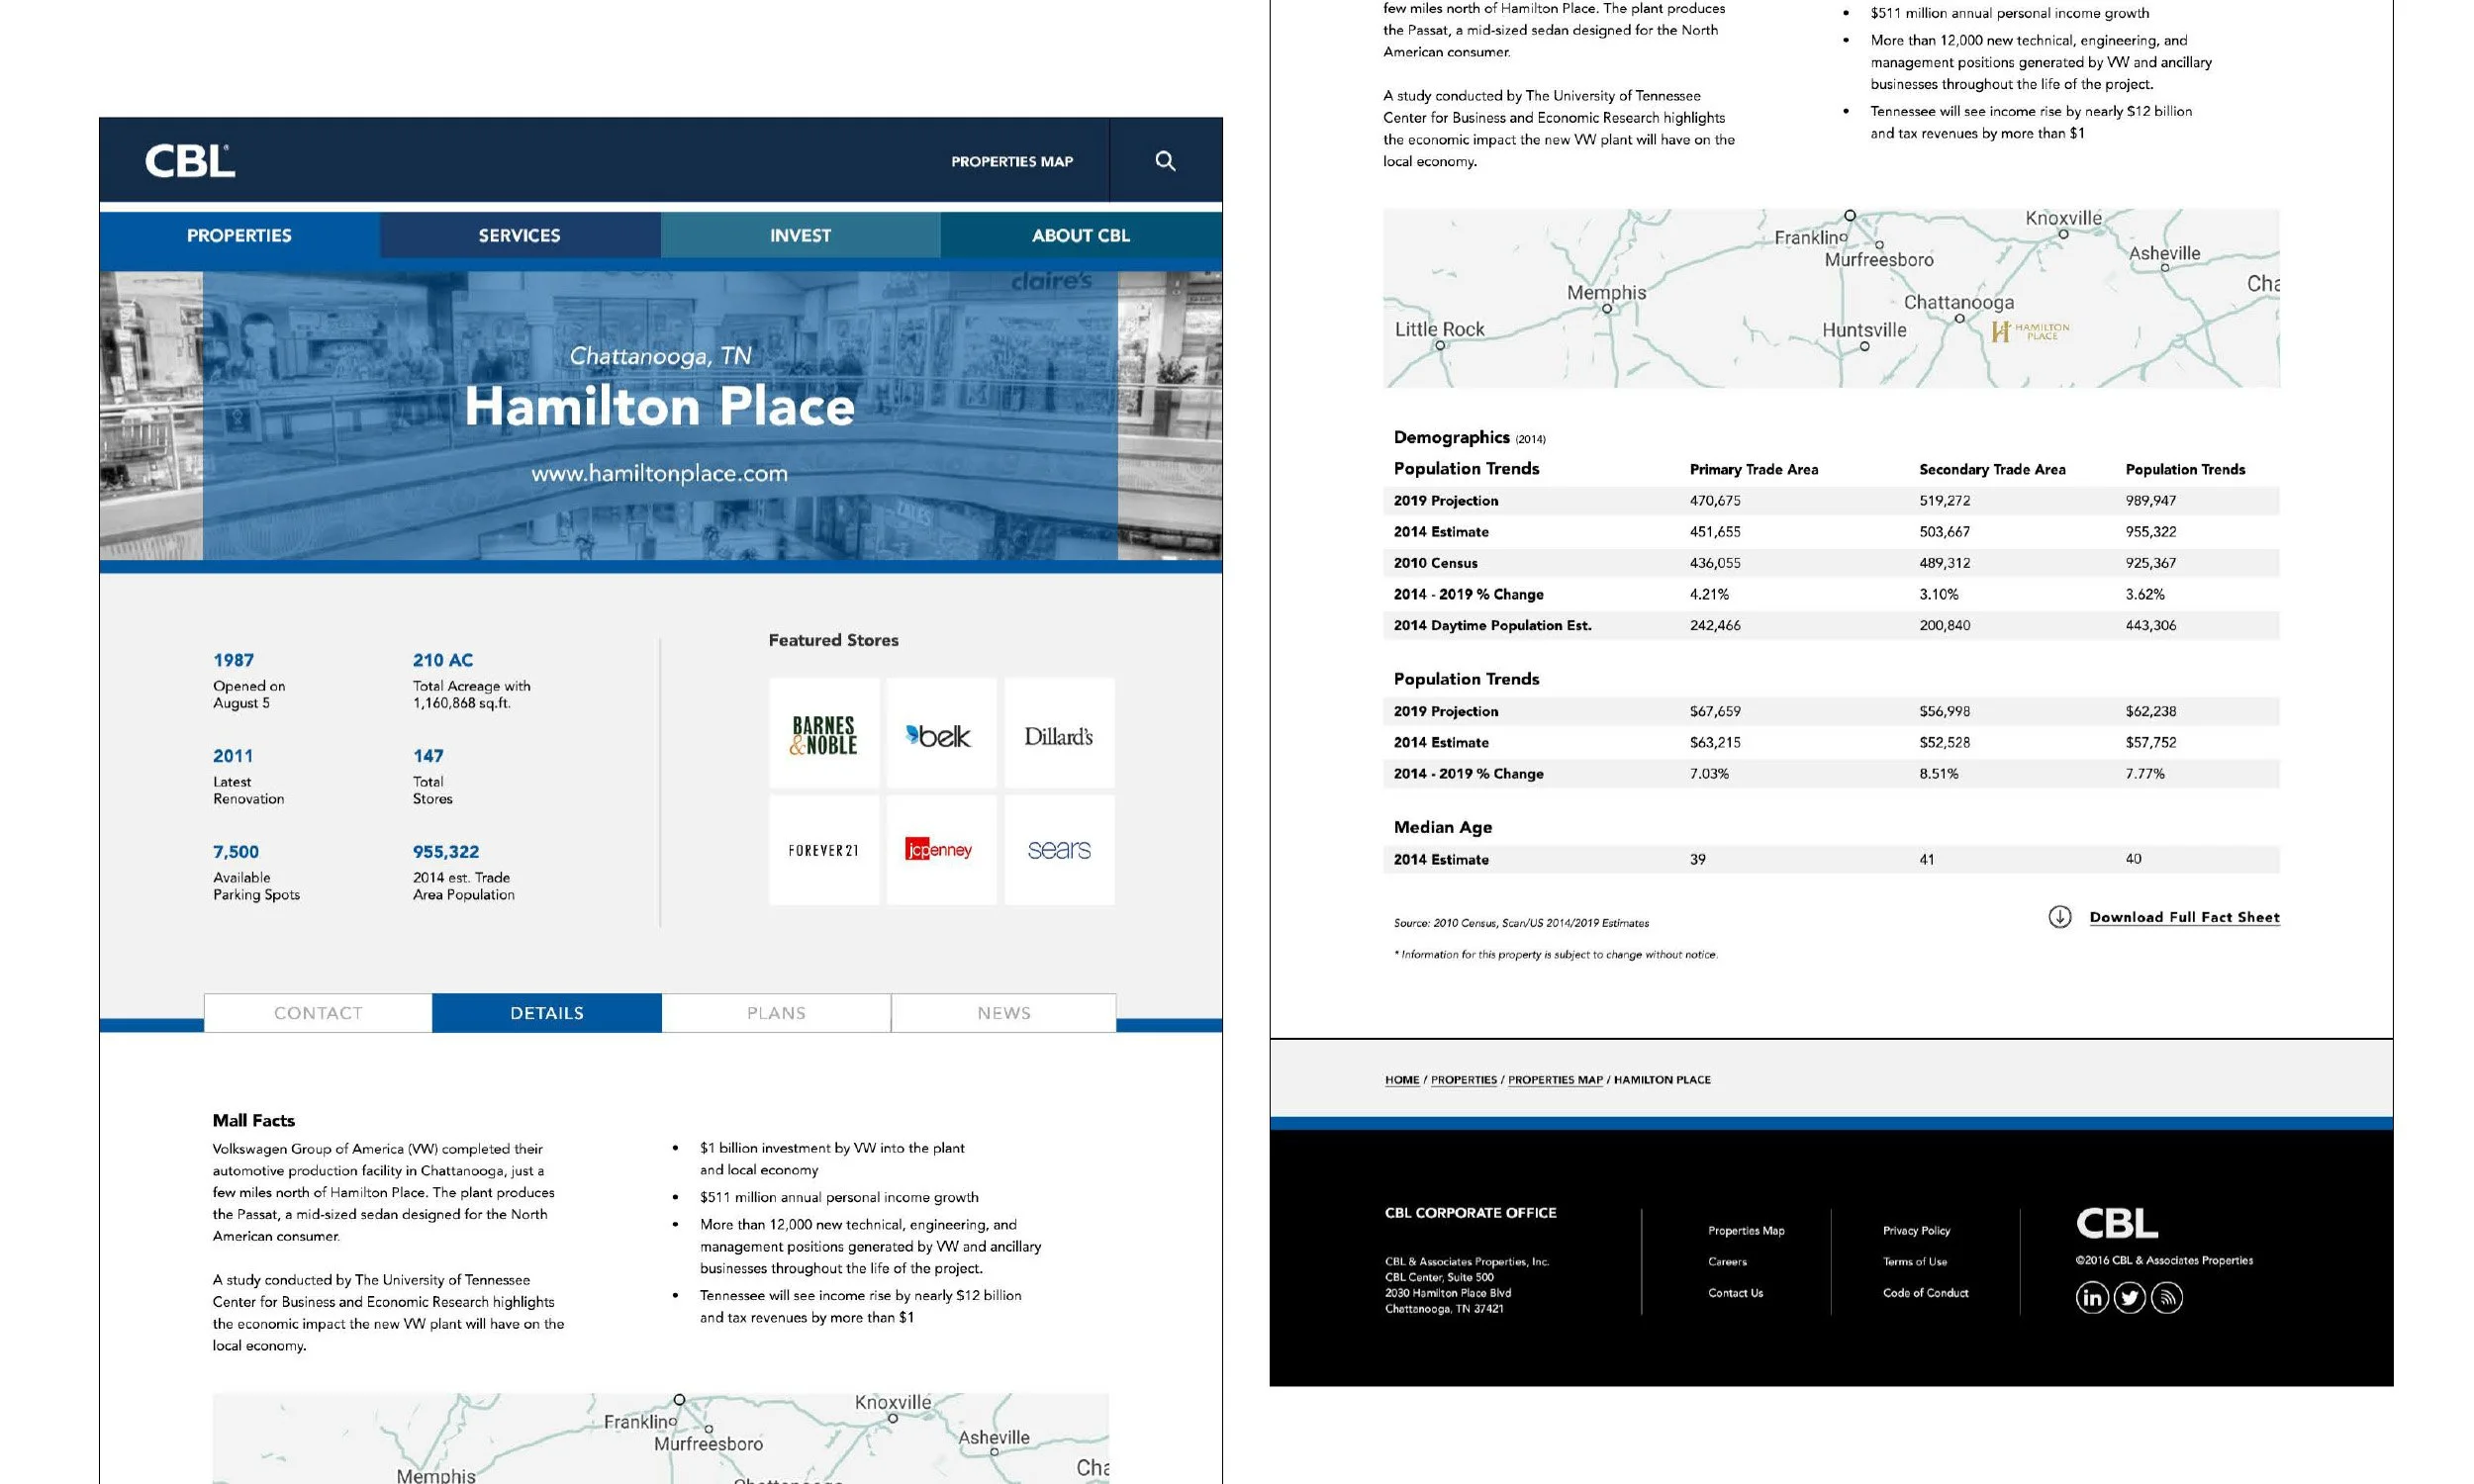Switch to the PLANS tab
This screenshot has height=1484, width=2474.
click(x=776, y=1013)
